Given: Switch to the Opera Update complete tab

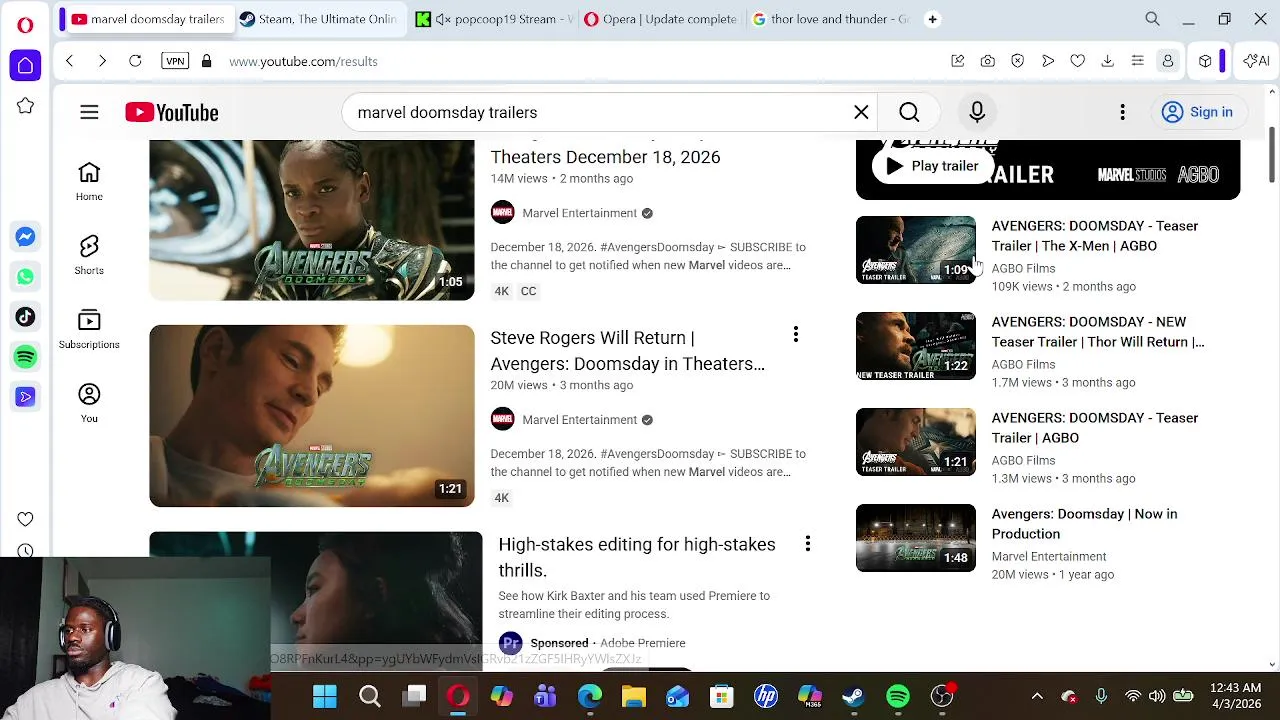Looking at the screenshot, I should 661,19.
